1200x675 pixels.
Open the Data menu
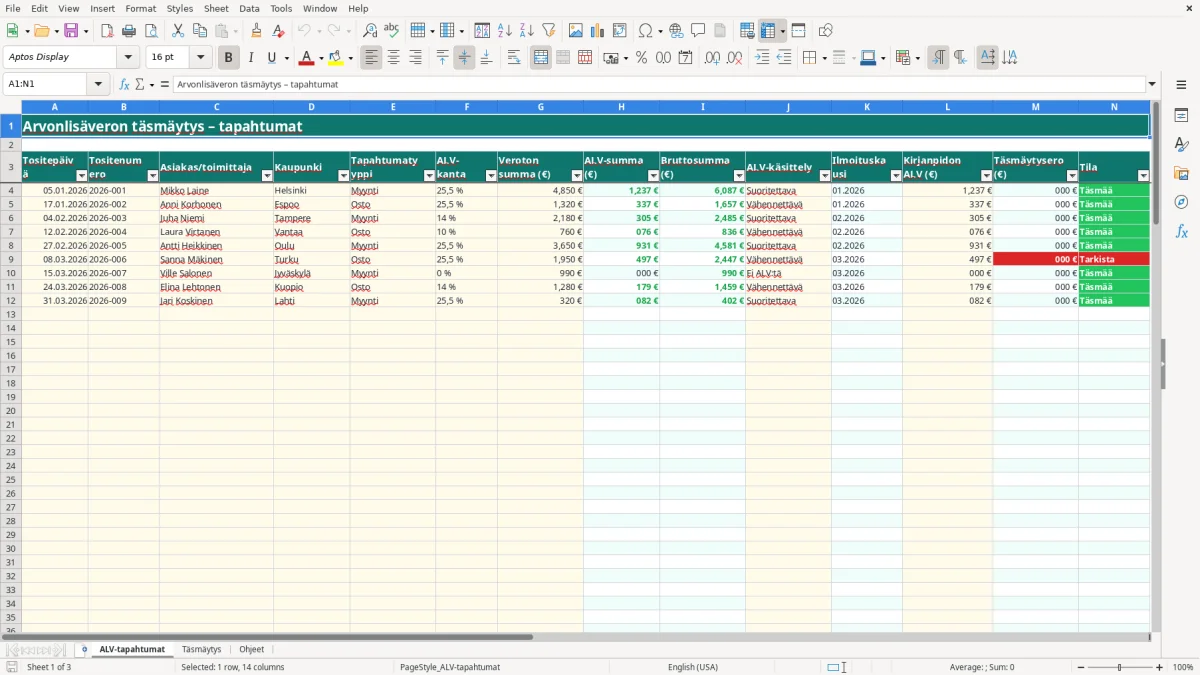pos(249,8)
